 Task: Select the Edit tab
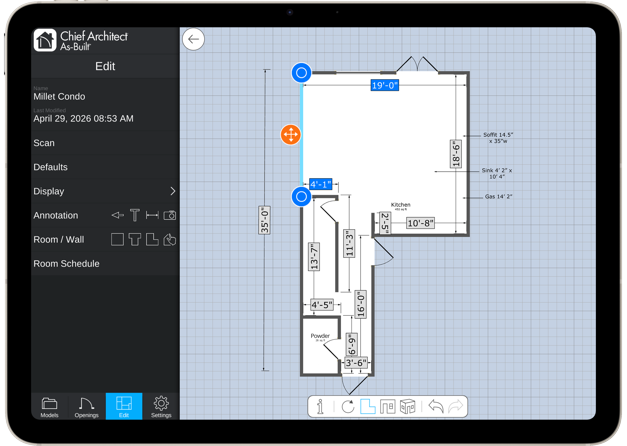coord(124,406)
